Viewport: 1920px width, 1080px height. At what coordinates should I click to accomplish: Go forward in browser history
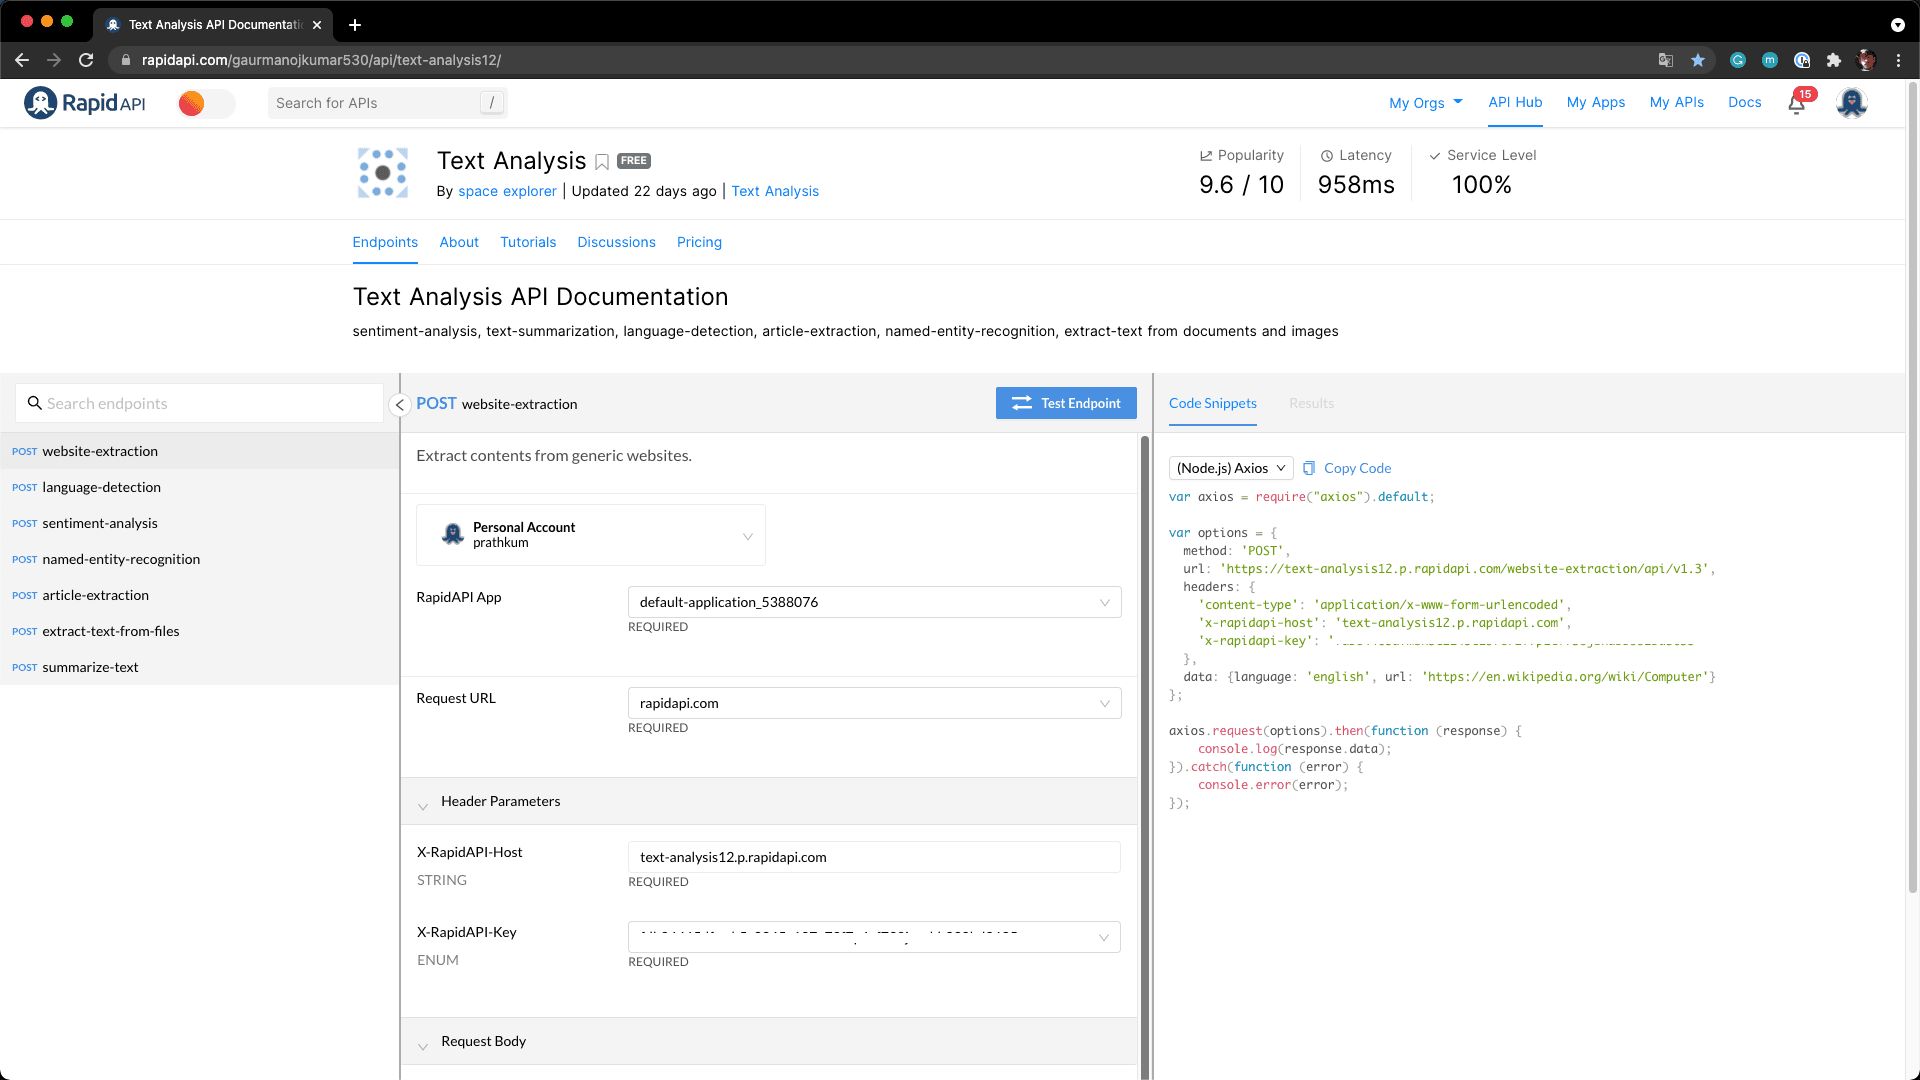pyautogui.click(x=54, y=60)
